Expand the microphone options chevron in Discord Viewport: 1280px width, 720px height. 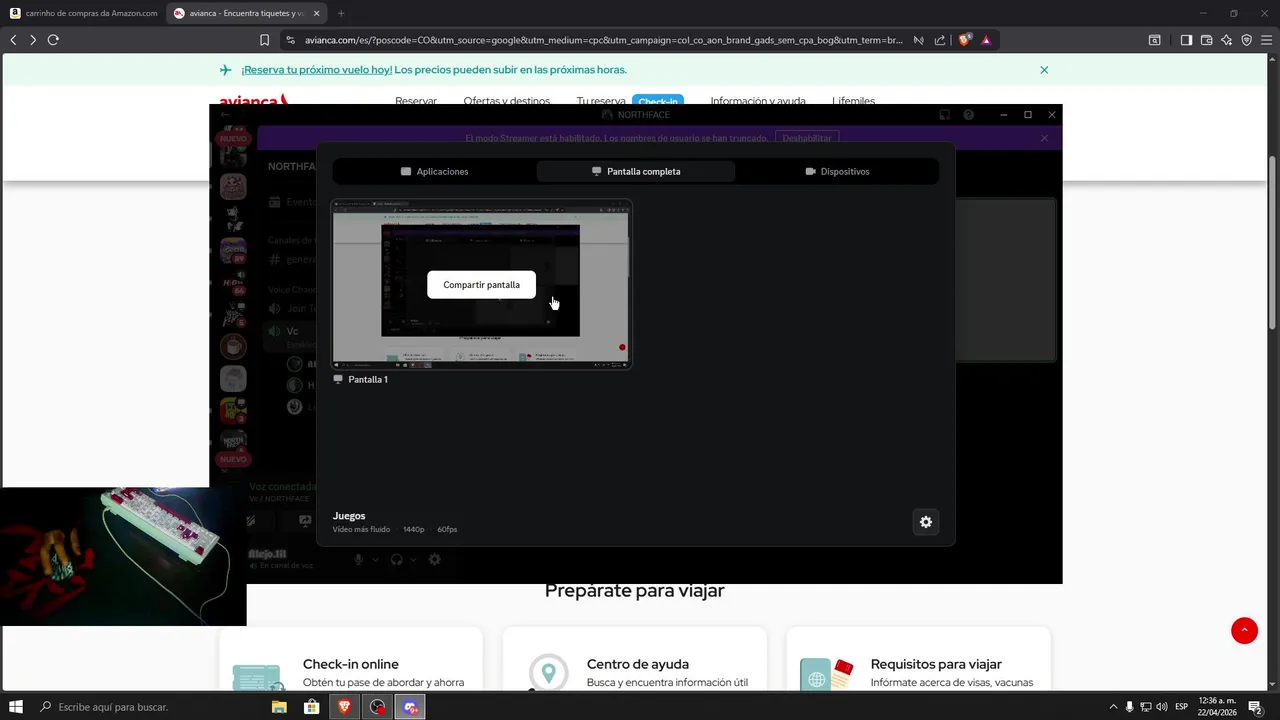point(376,560)
